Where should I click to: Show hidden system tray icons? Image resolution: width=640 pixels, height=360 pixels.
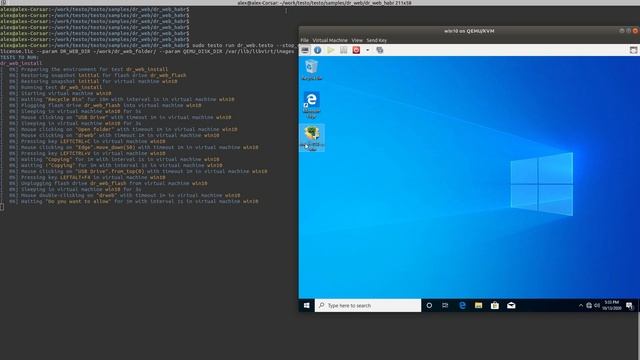tap(581, 305)
